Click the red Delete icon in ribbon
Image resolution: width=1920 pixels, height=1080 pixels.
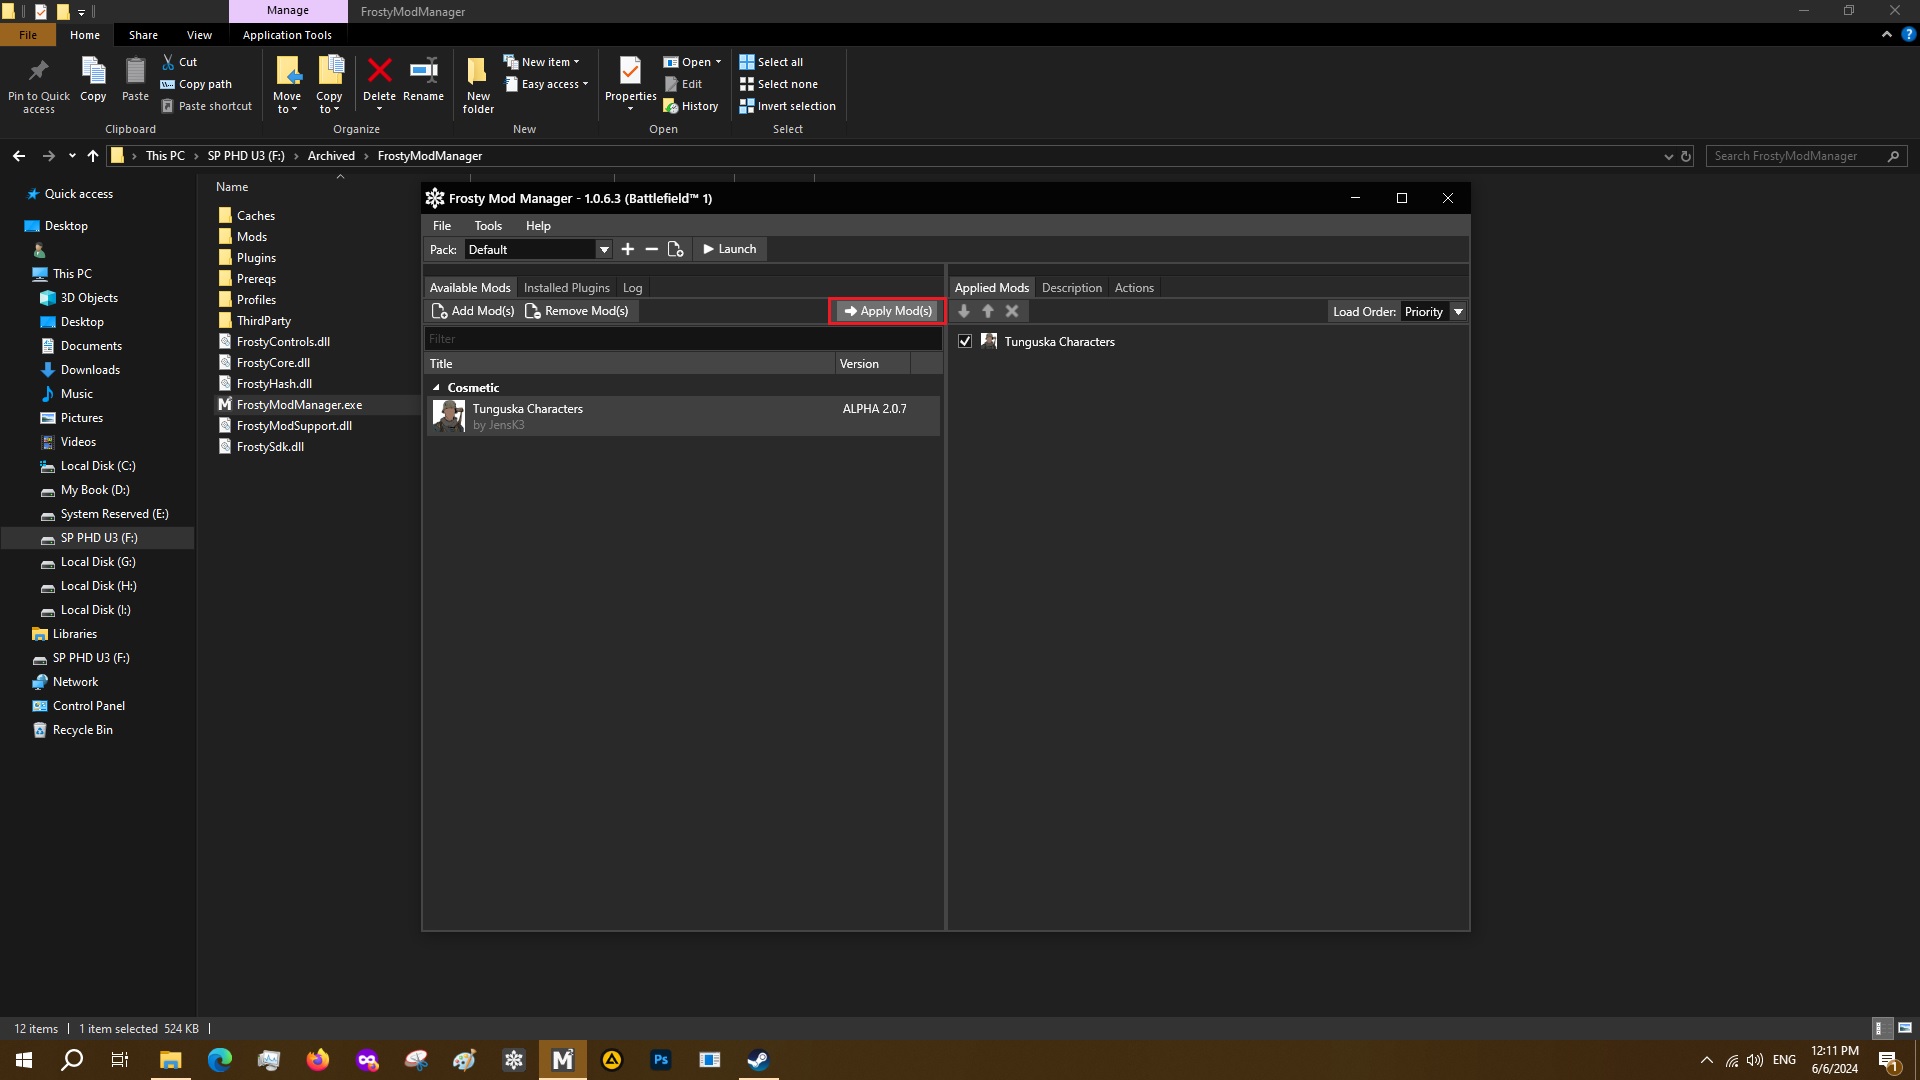coord(379,72)
